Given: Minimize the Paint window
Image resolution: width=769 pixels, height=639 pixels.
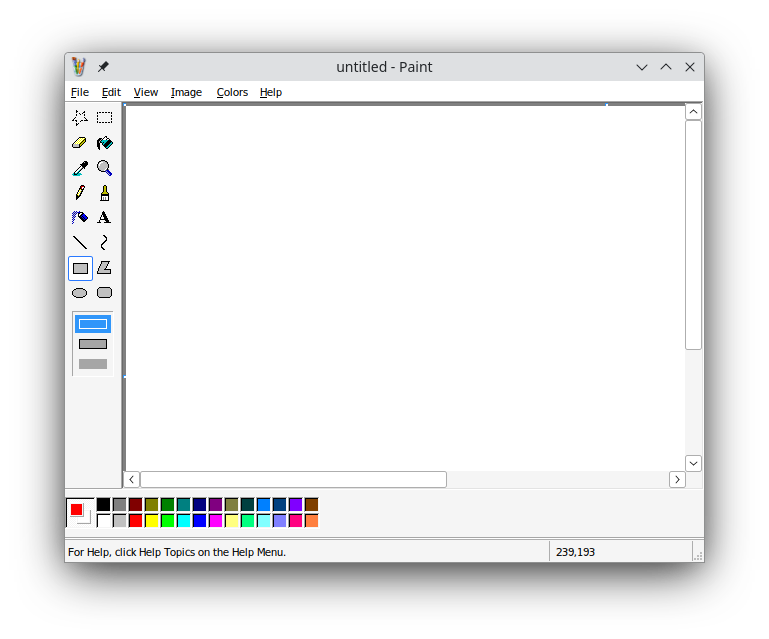Looking at the screenshot, I should click(641, 67).
